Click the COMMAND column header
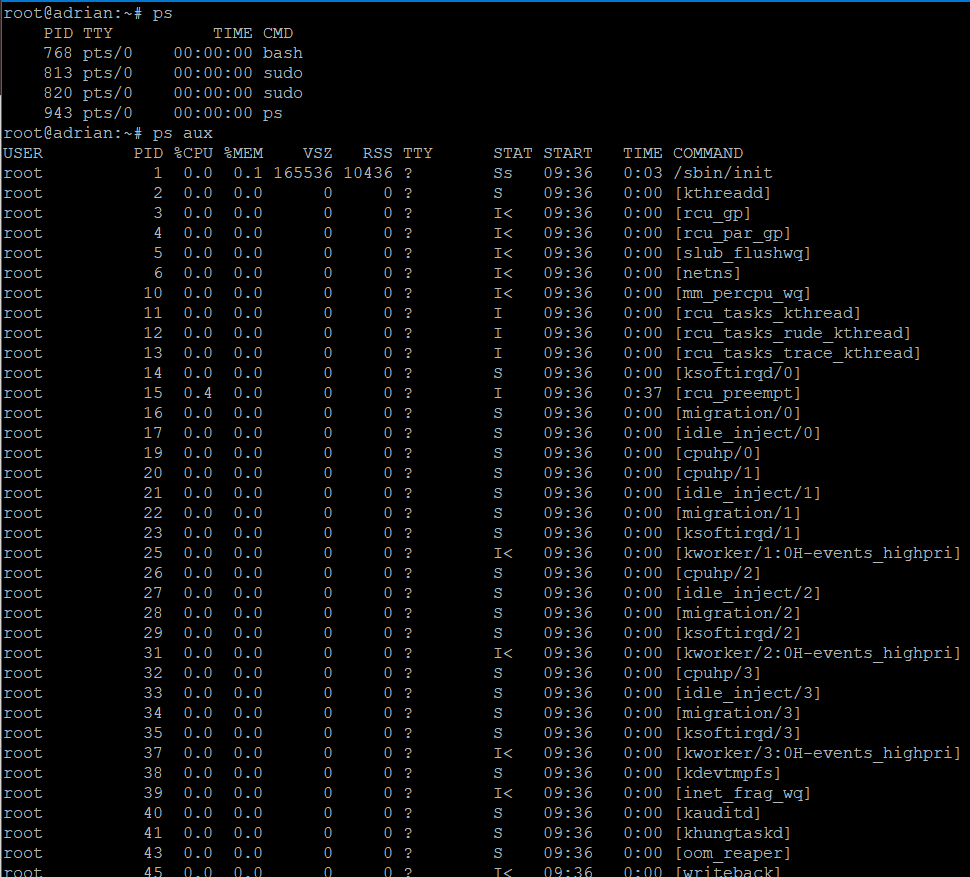970x877 pixels. tap(707, 152)
